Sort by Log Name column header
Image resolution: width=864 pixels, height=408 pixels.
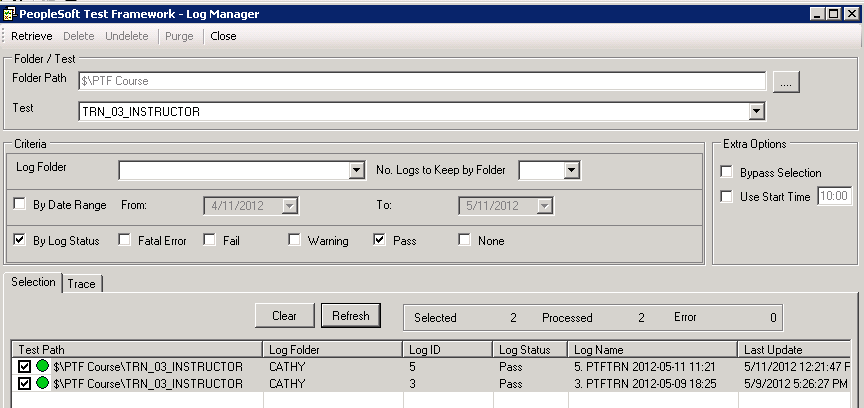(653, 350)
